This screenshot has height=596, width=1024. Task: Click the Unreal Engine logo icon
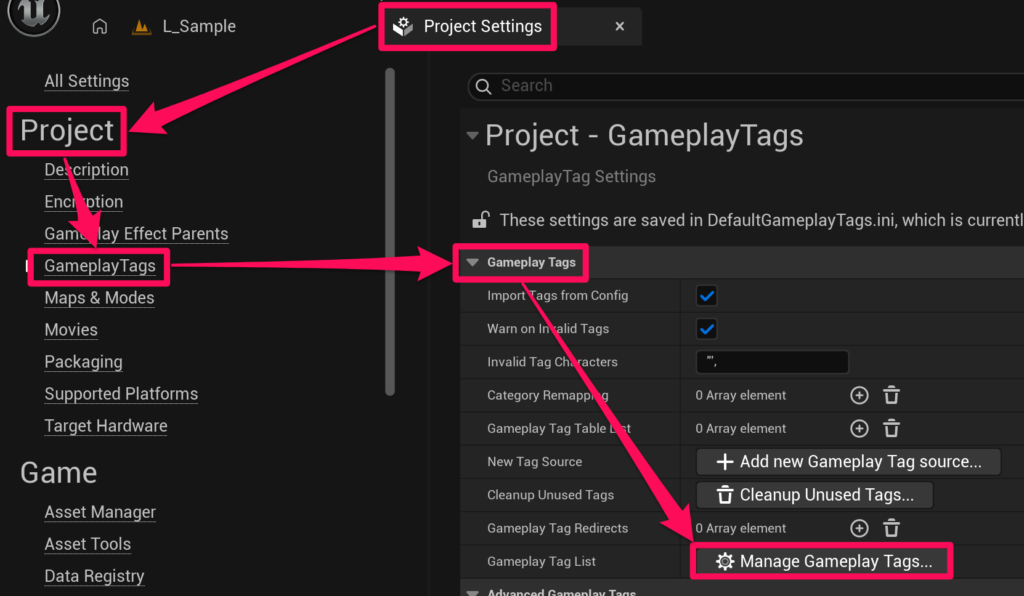tap(33, 15)
